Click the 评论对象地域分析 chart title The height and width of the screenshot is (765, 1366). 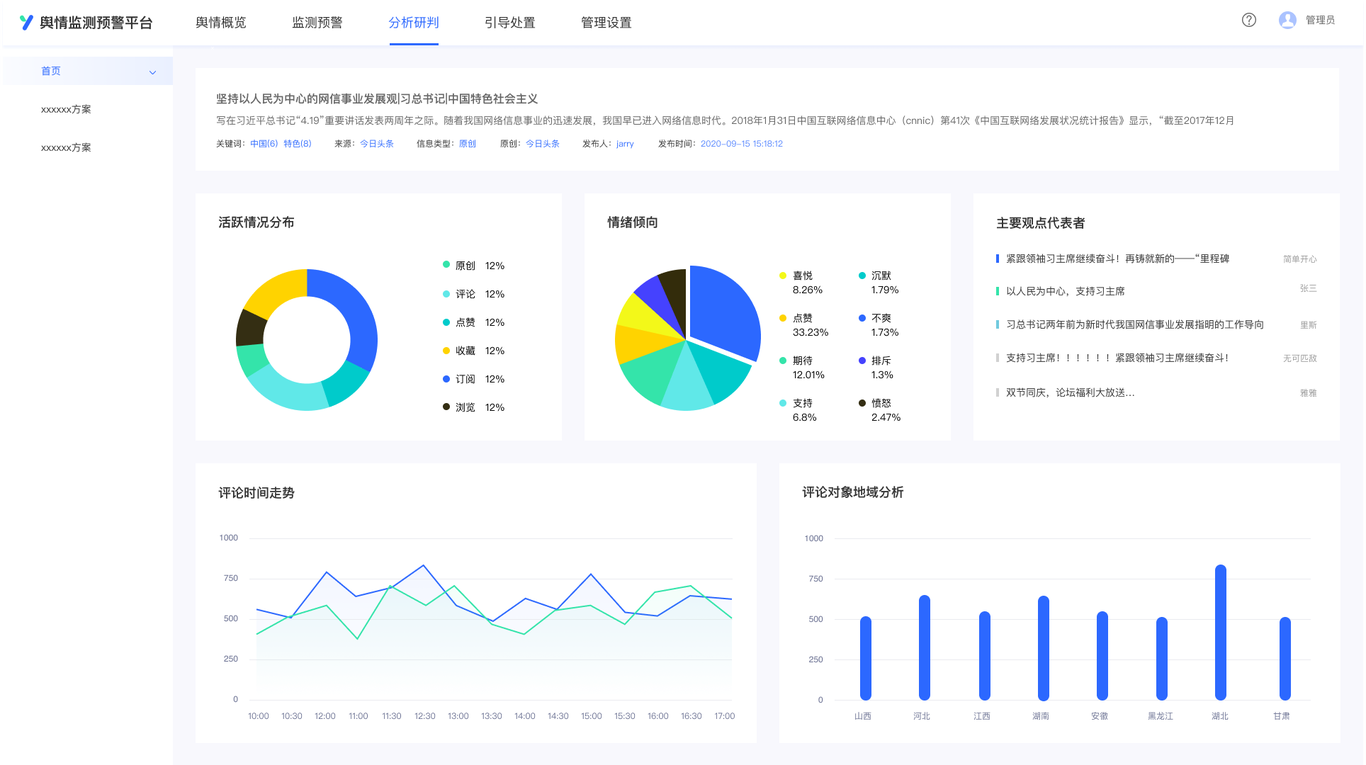coord(853,492)
